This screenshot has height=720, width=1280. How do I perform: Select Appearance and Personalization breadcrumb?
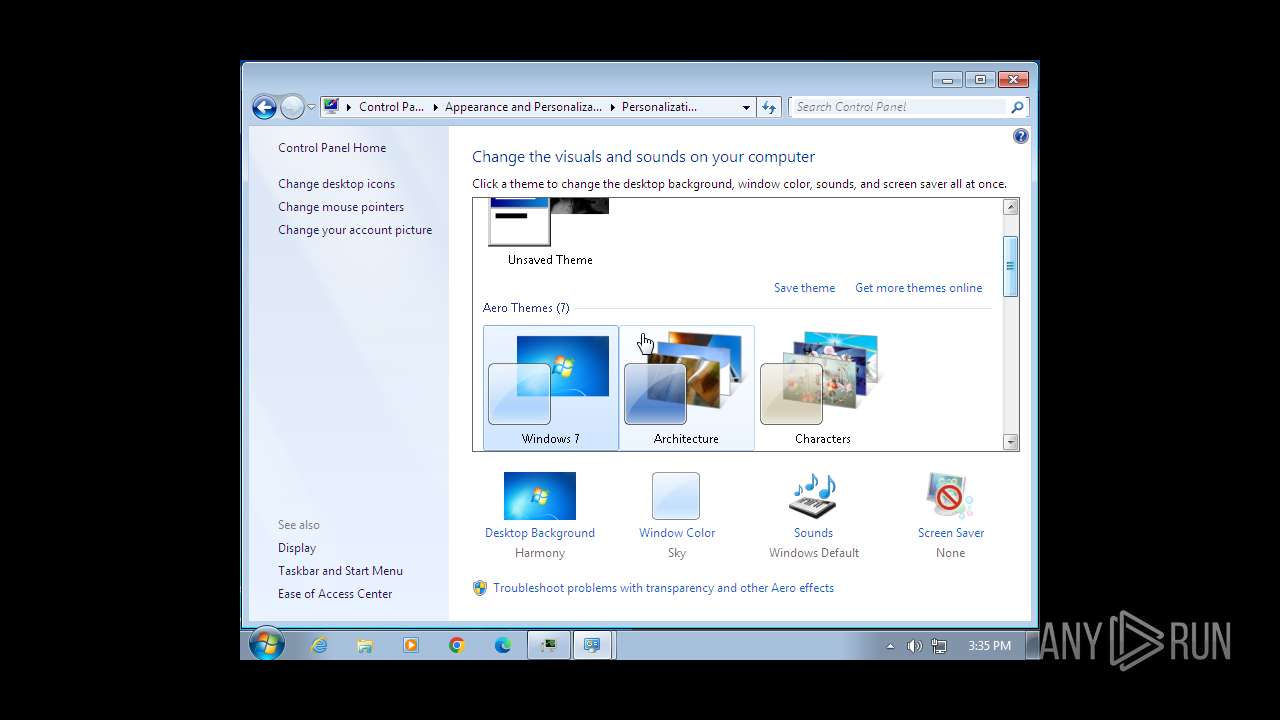pos(523,107)
